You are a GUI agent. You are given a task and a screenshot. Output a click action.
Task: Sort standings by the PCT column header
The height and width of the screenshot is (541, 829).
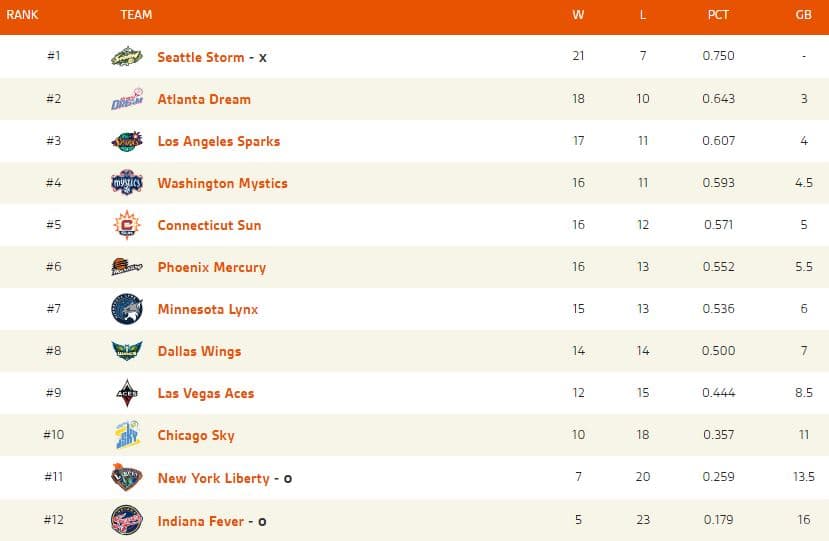718,15
